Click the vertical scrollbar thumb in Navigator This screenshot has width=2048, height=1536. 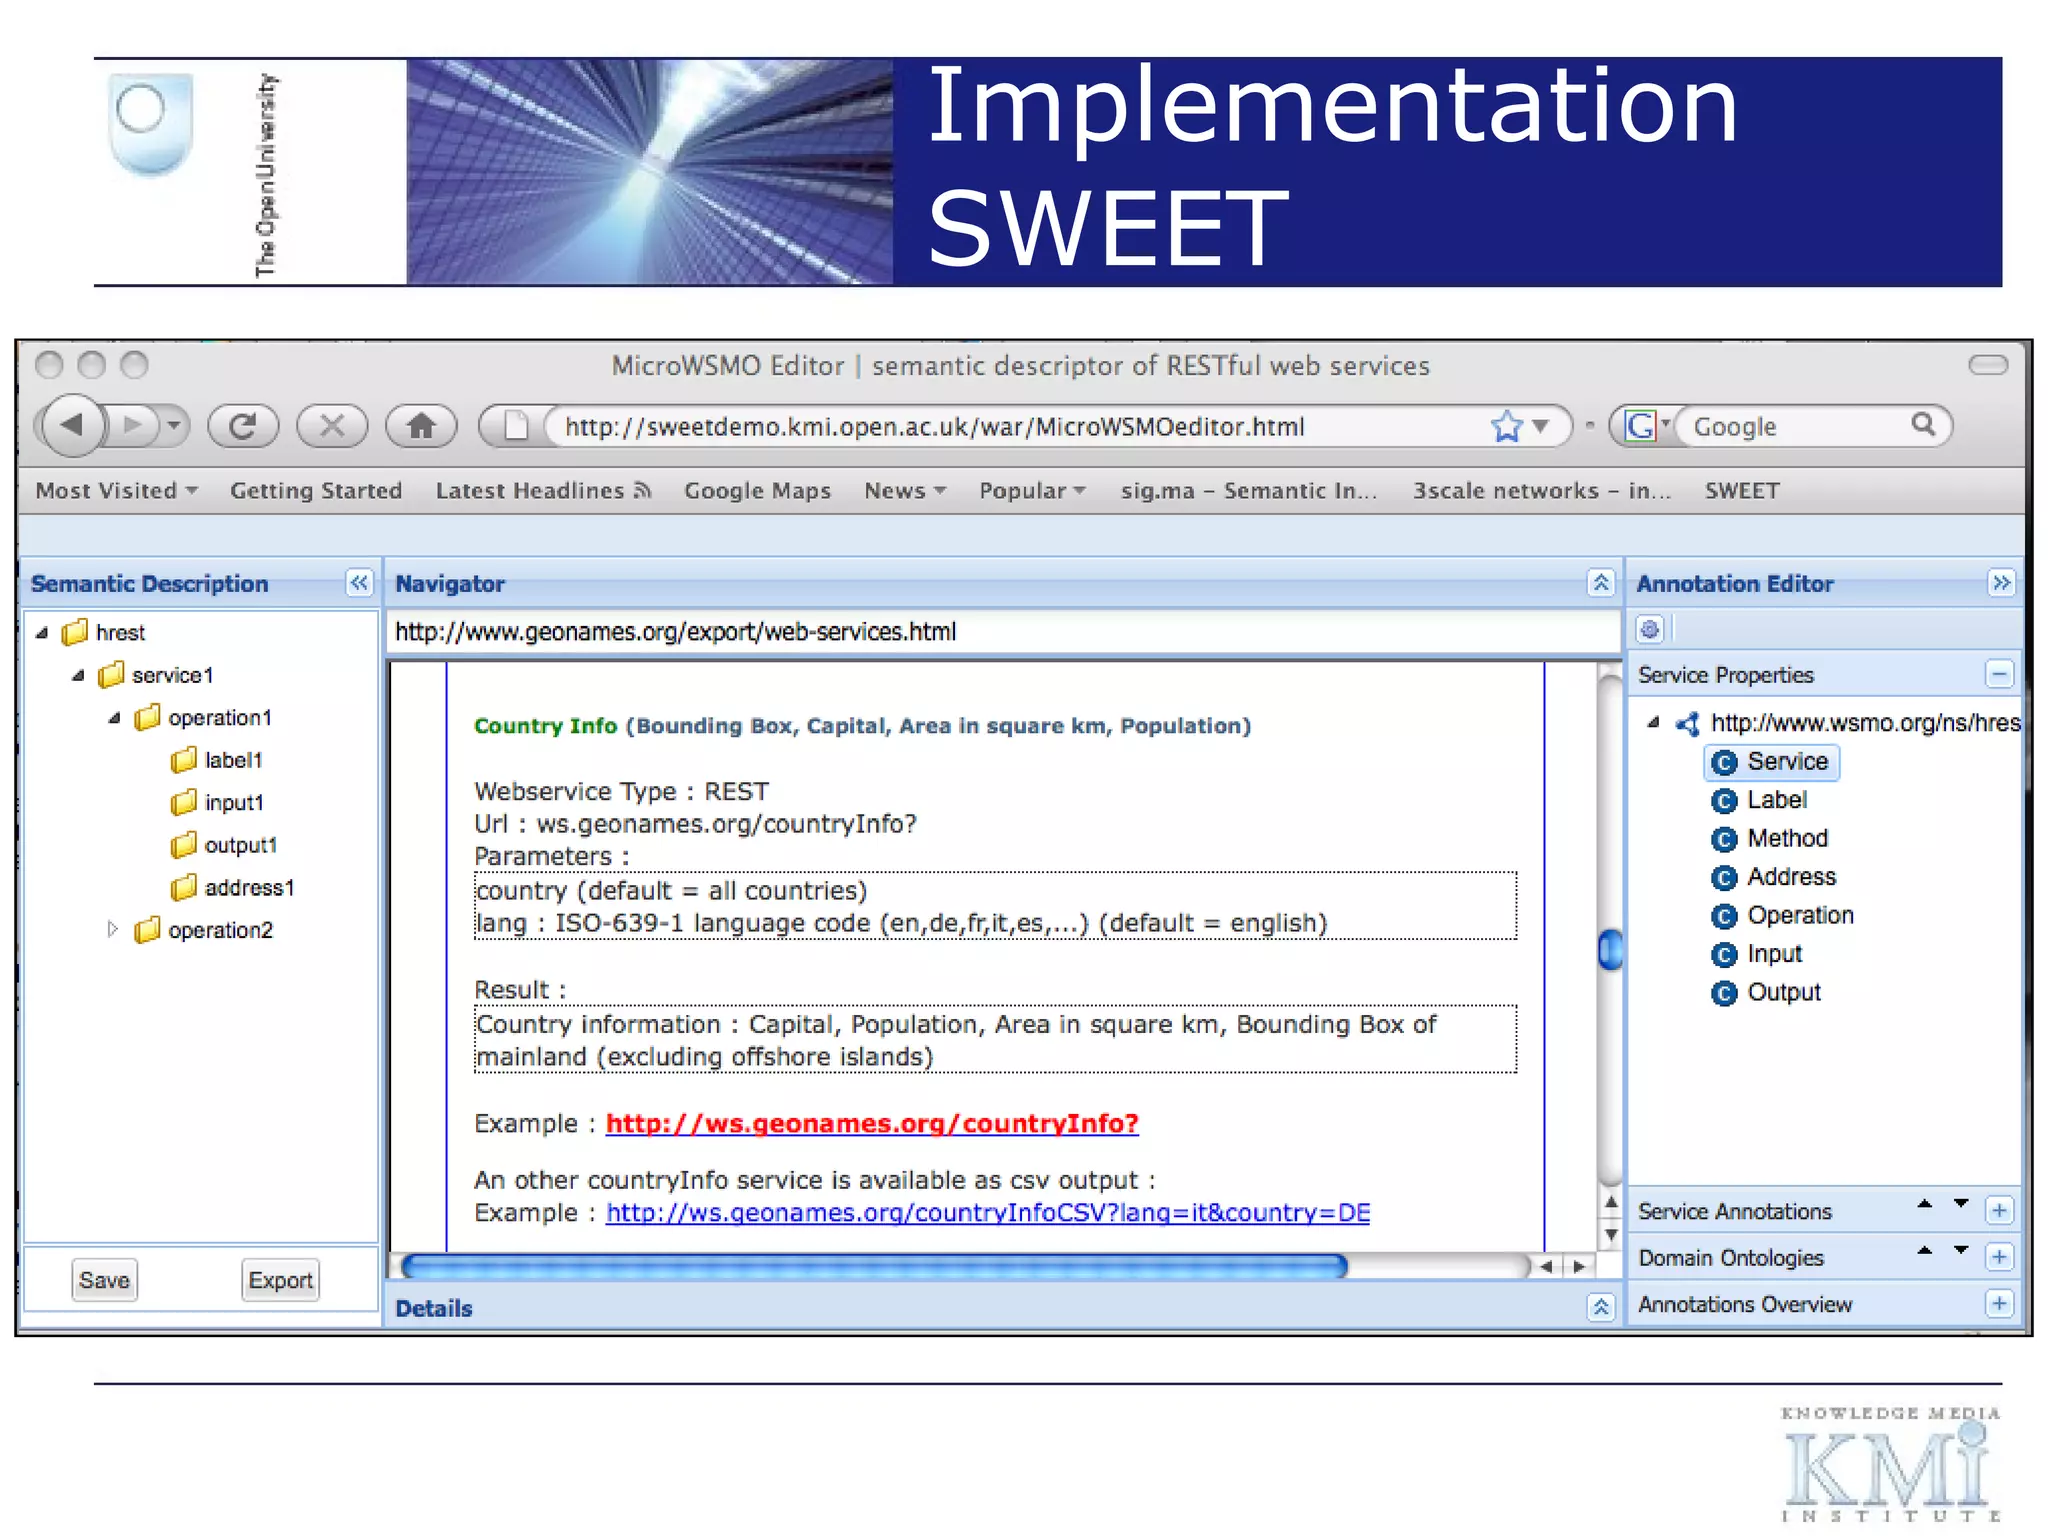(1610, 950)
